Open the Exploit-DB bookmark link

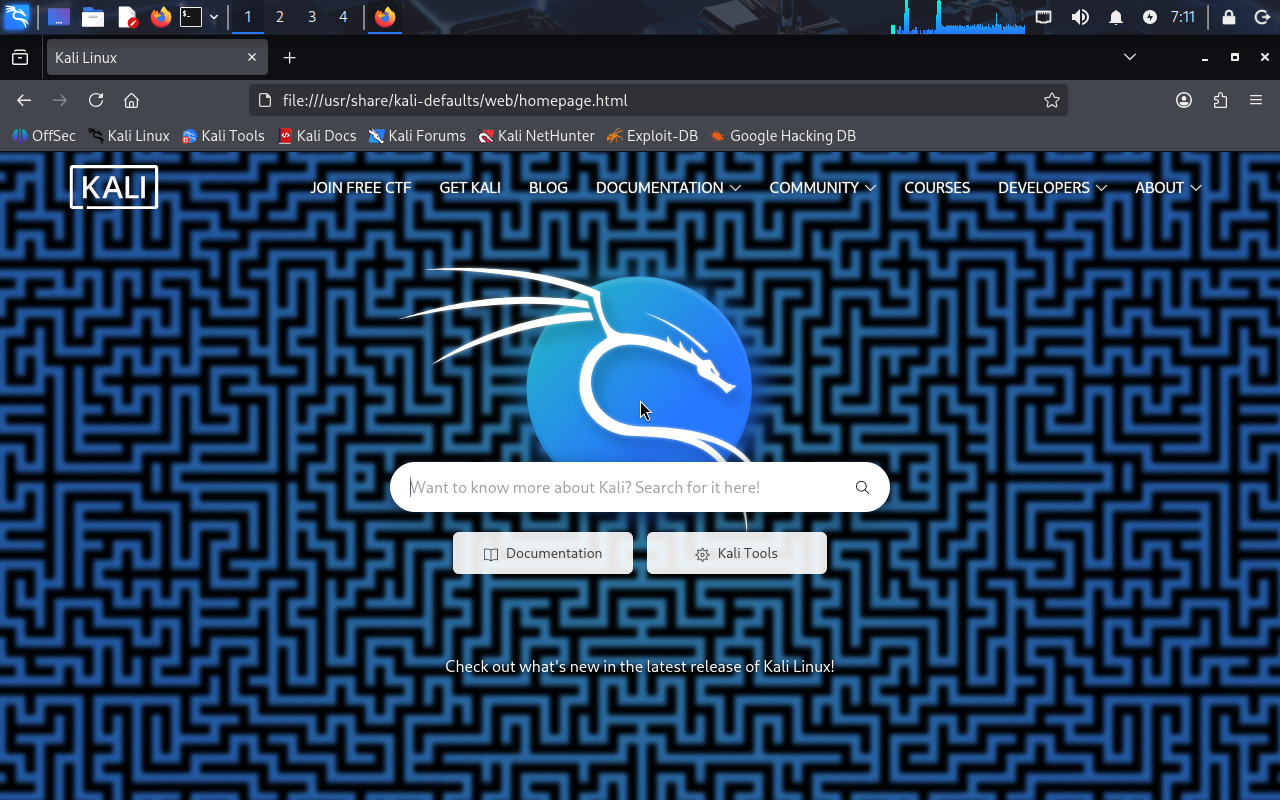[652, 136]
